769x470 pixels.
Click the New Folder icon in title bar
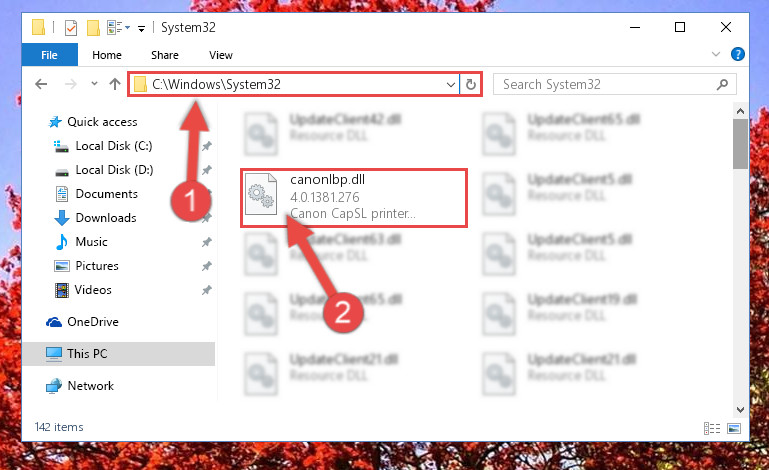click(x=93, y=27)
